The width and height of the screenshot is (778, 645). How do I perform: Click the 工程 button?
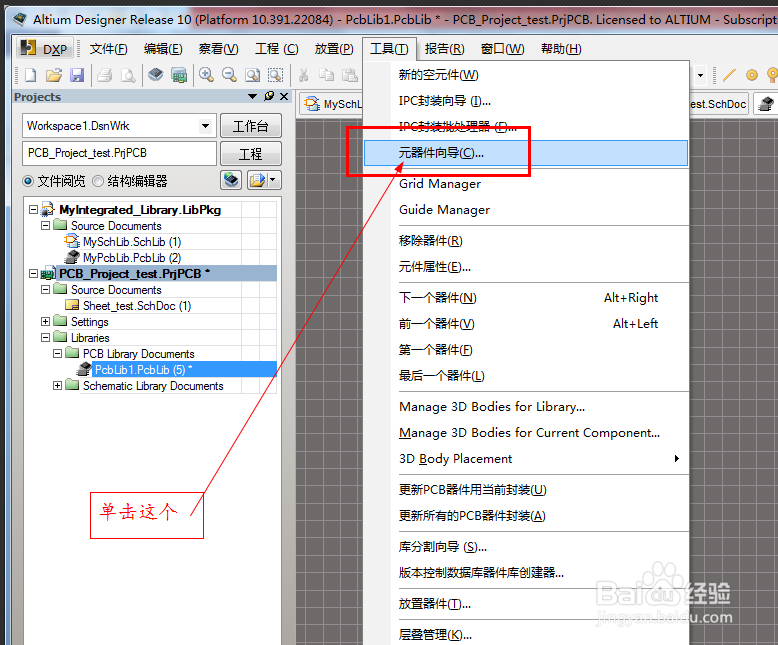[251, 154]
